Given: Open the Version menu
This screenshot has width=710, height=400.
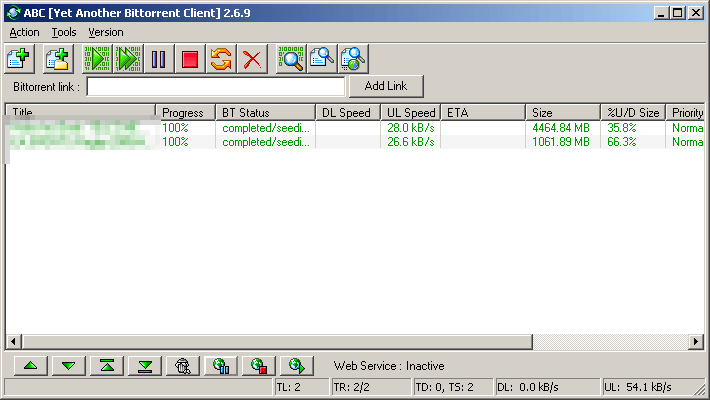Looking at the screenshot, I should click(x=106, y=32).
